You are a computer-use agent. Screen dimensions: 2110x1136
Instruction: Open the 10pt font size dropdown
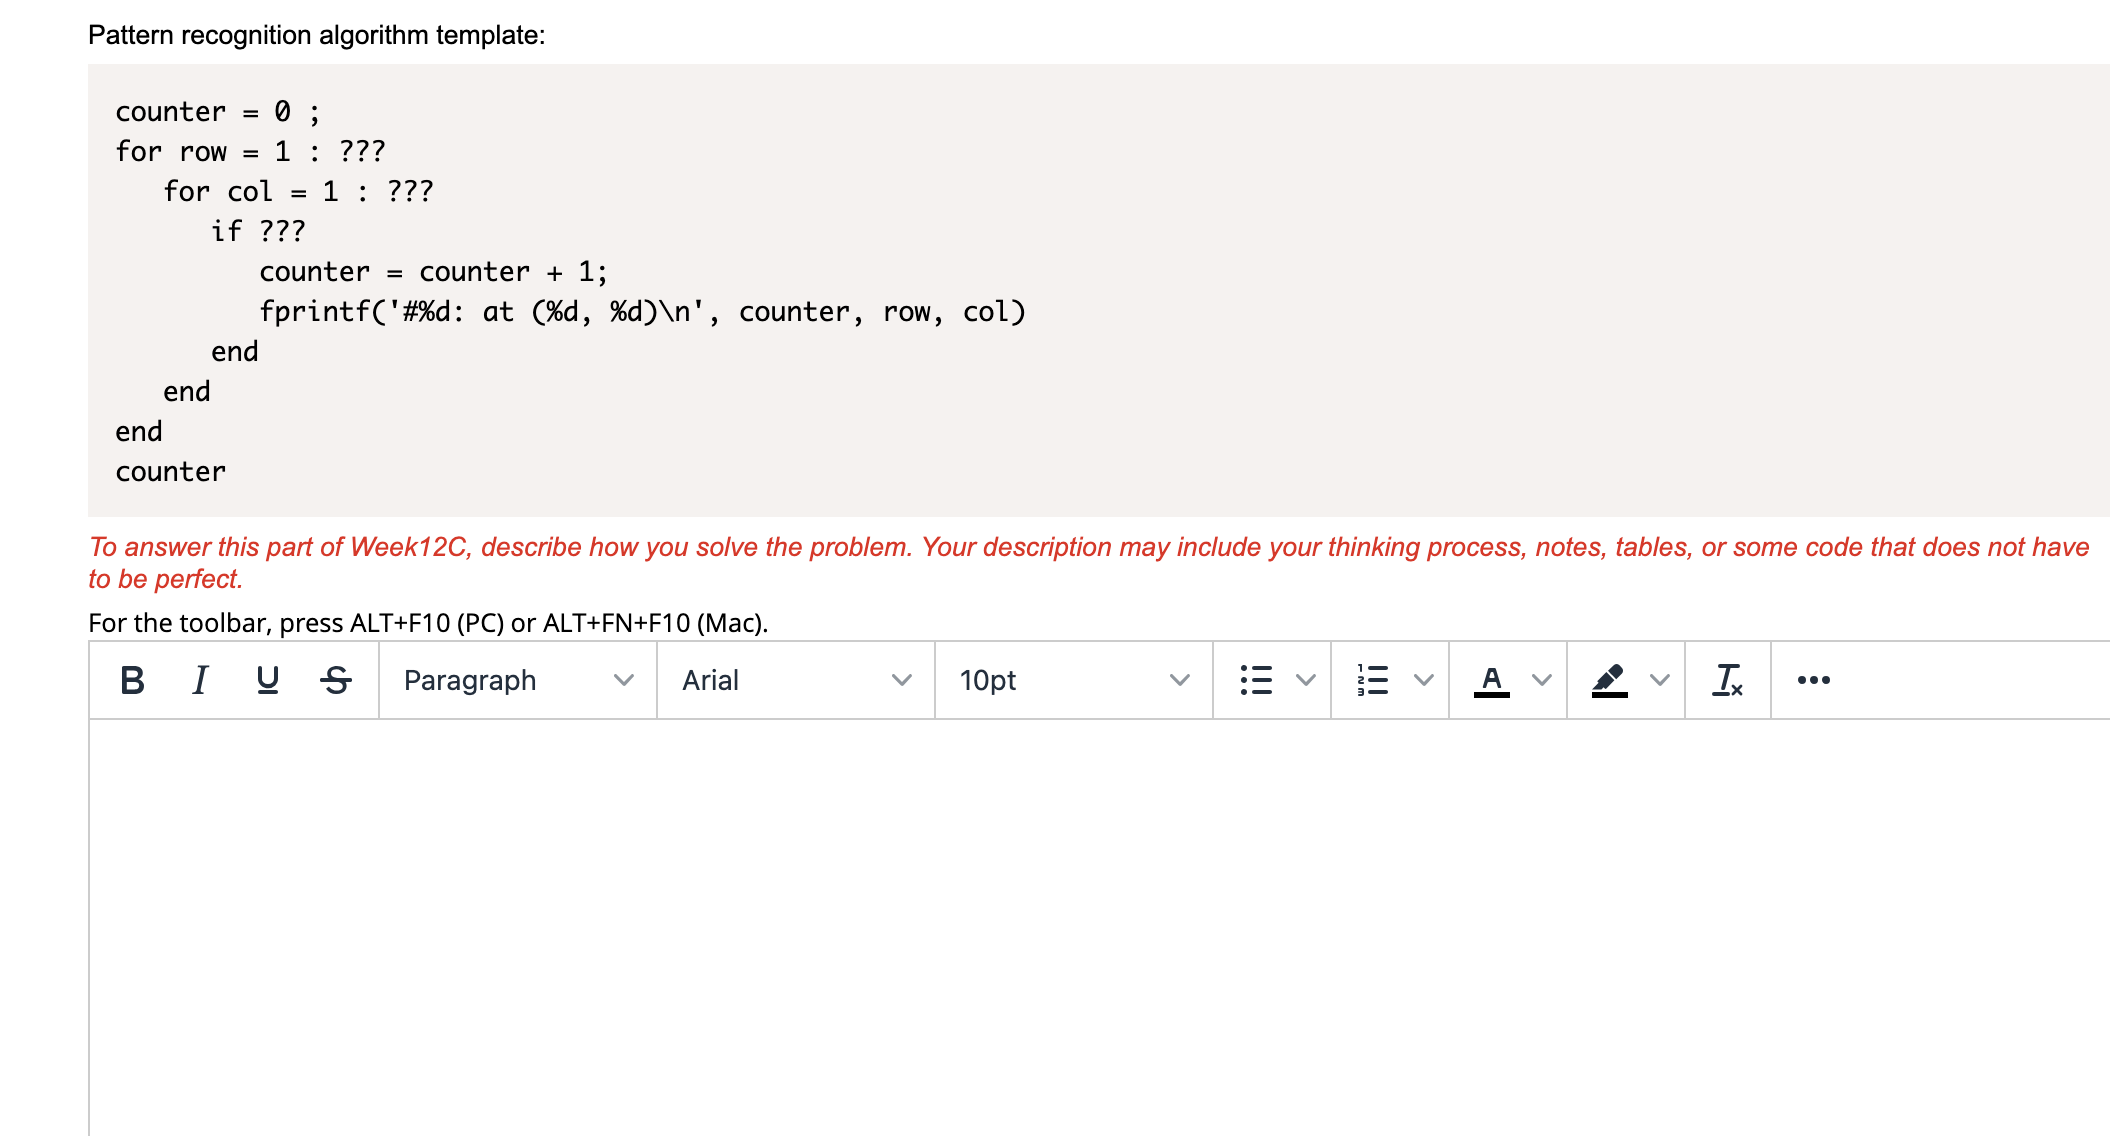(1074, 680)
